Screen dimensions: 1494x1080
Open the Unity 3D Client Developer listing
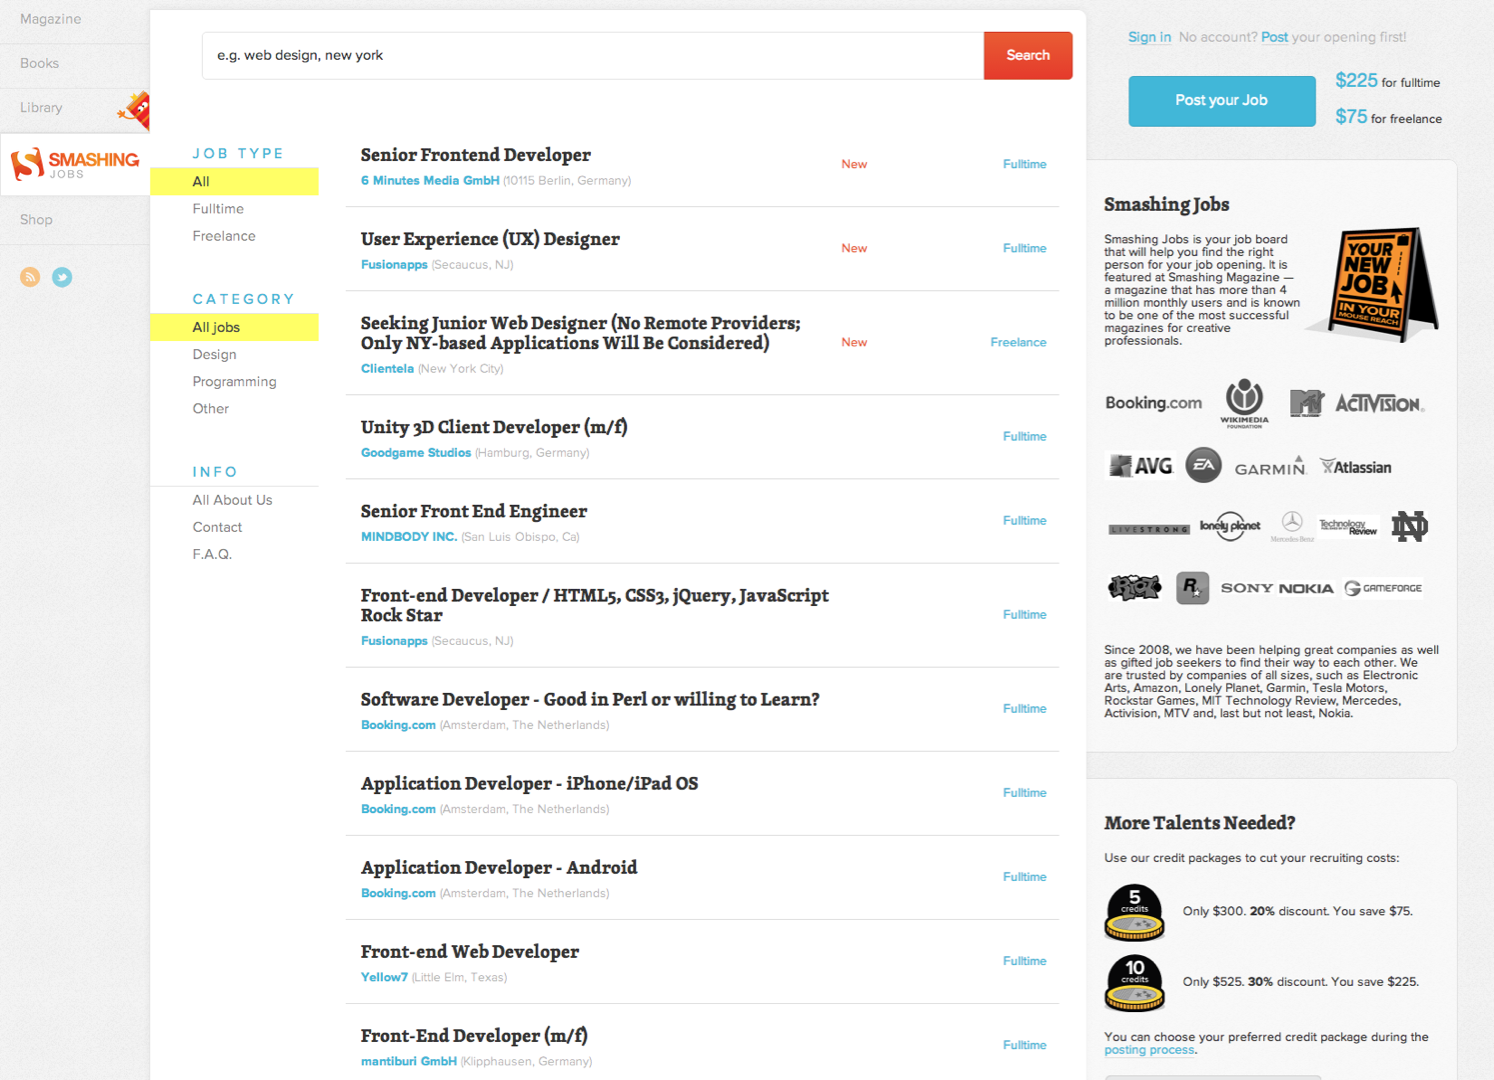click(x=494, y=427)
